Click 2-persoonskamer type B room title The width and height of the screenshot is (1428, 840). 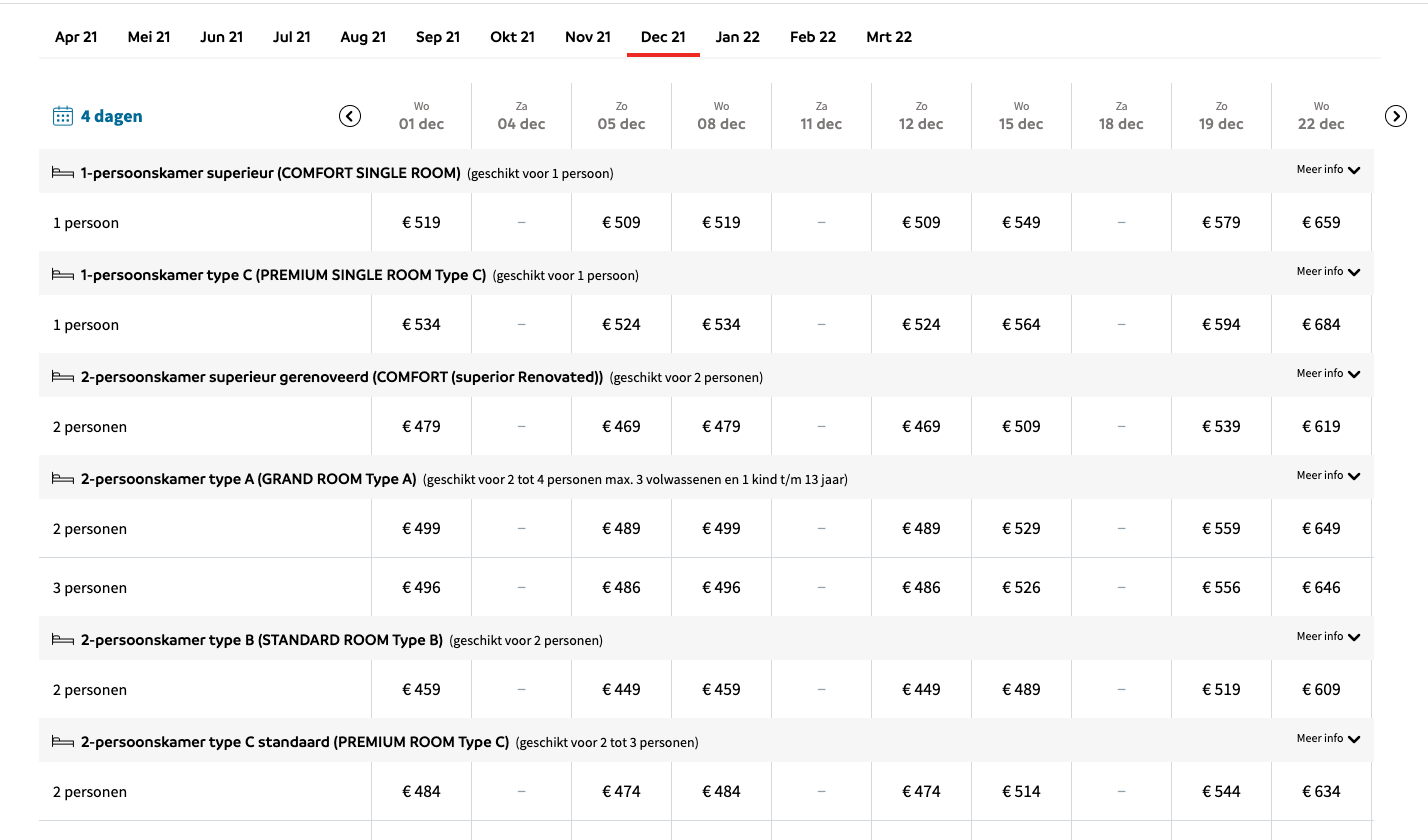pos(262,640)
